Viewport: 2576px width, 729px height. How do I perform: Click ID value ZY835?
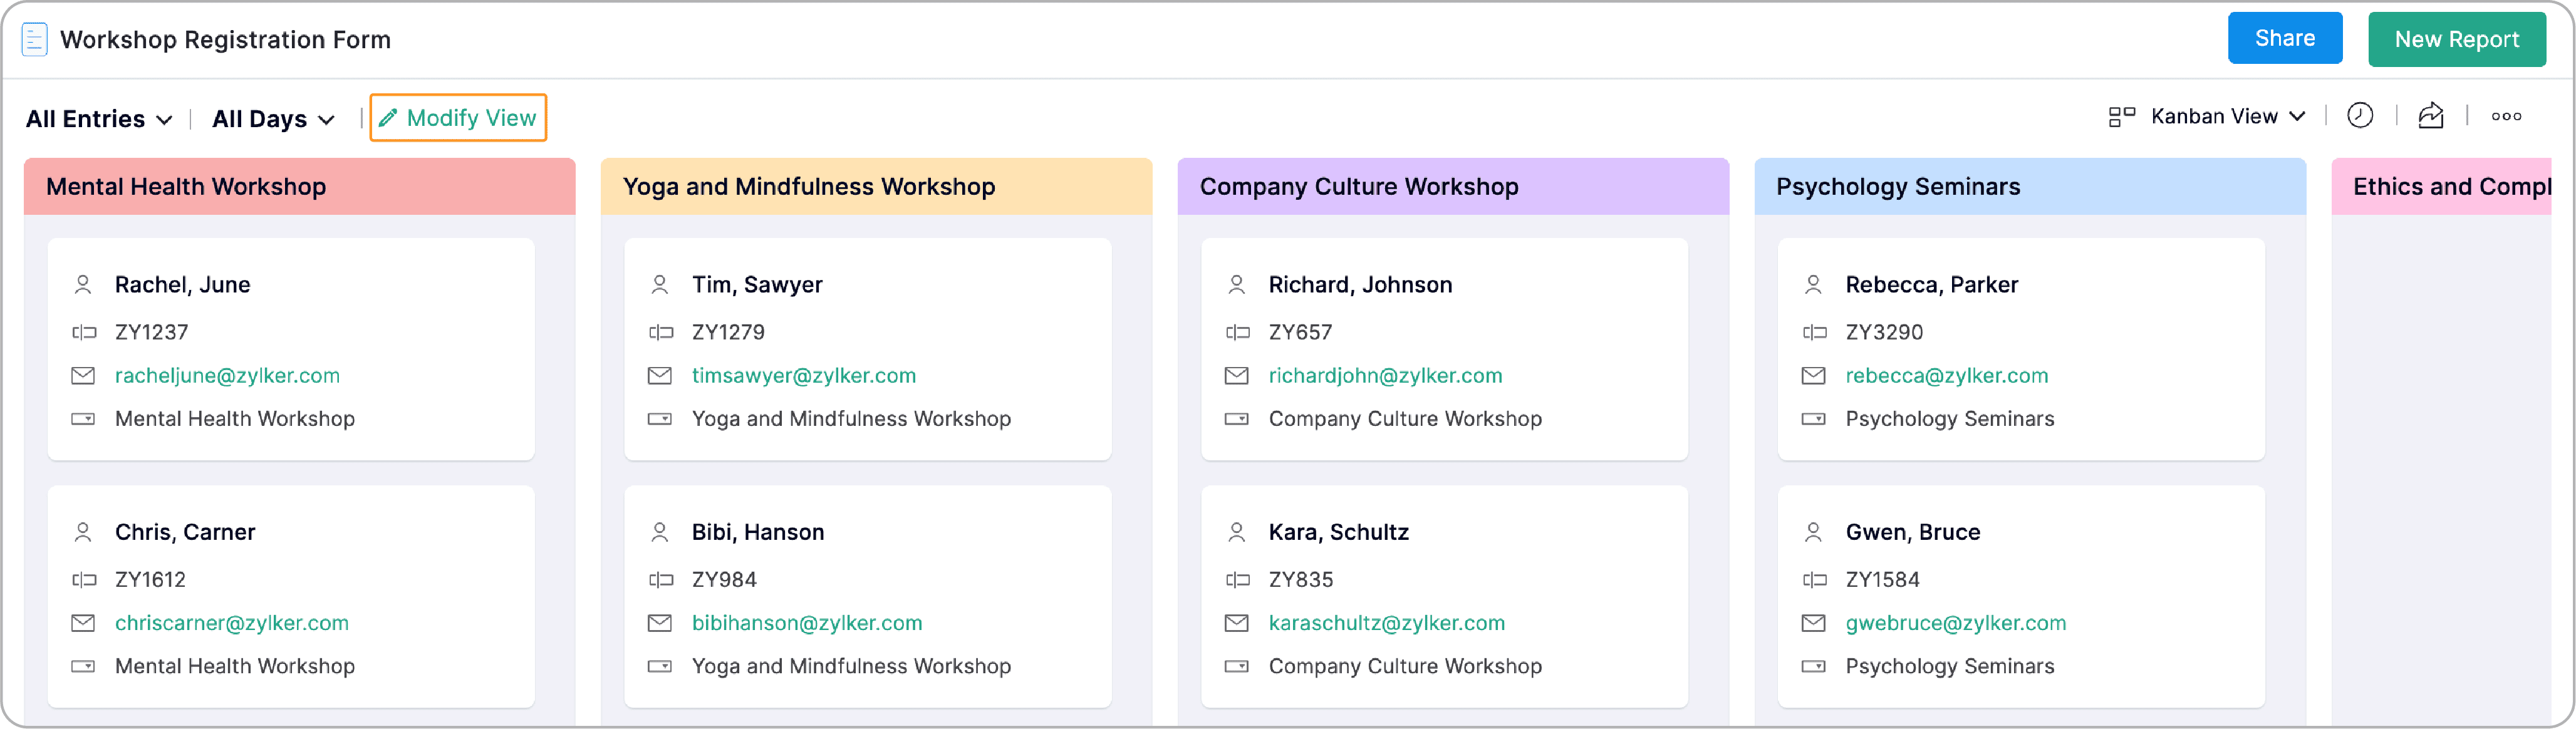[x=1300, y=580]
